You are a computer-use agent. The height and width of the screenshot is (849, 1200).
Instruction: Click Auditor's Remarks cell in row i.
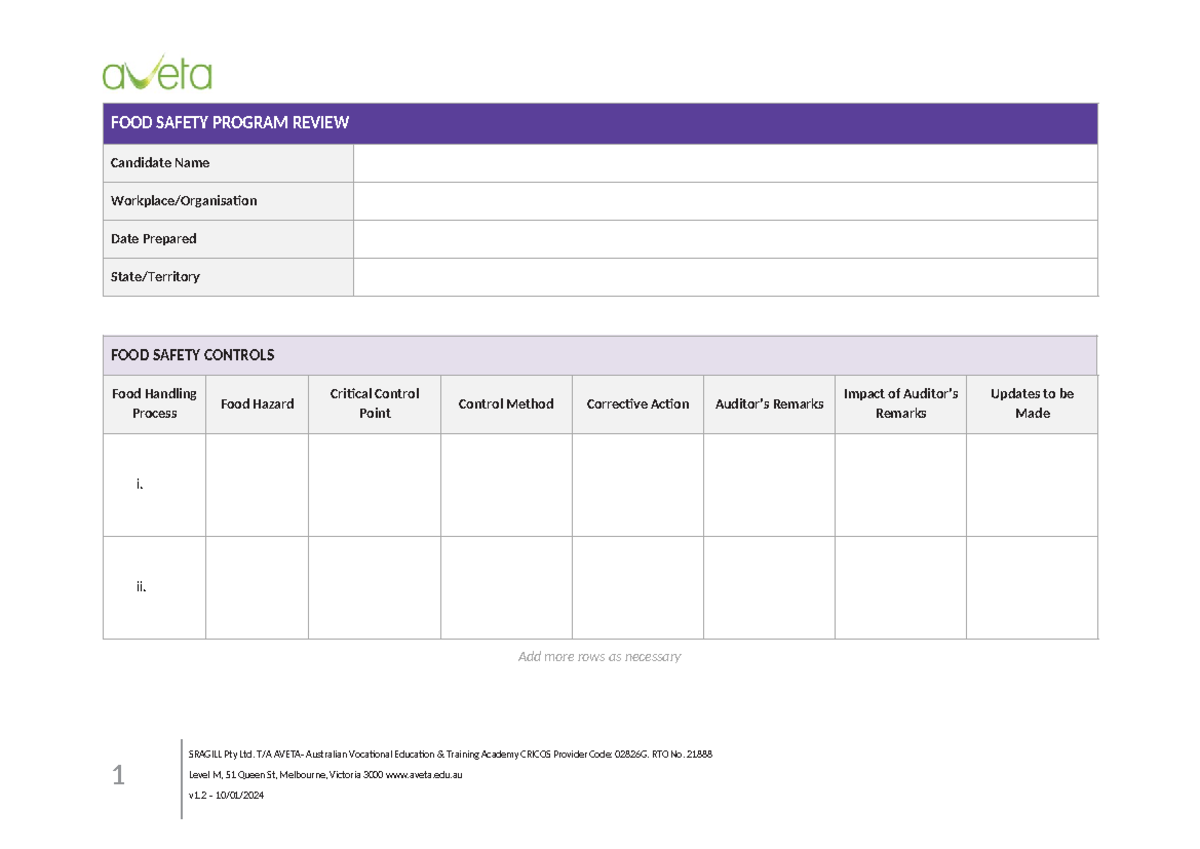click(769, 485)
